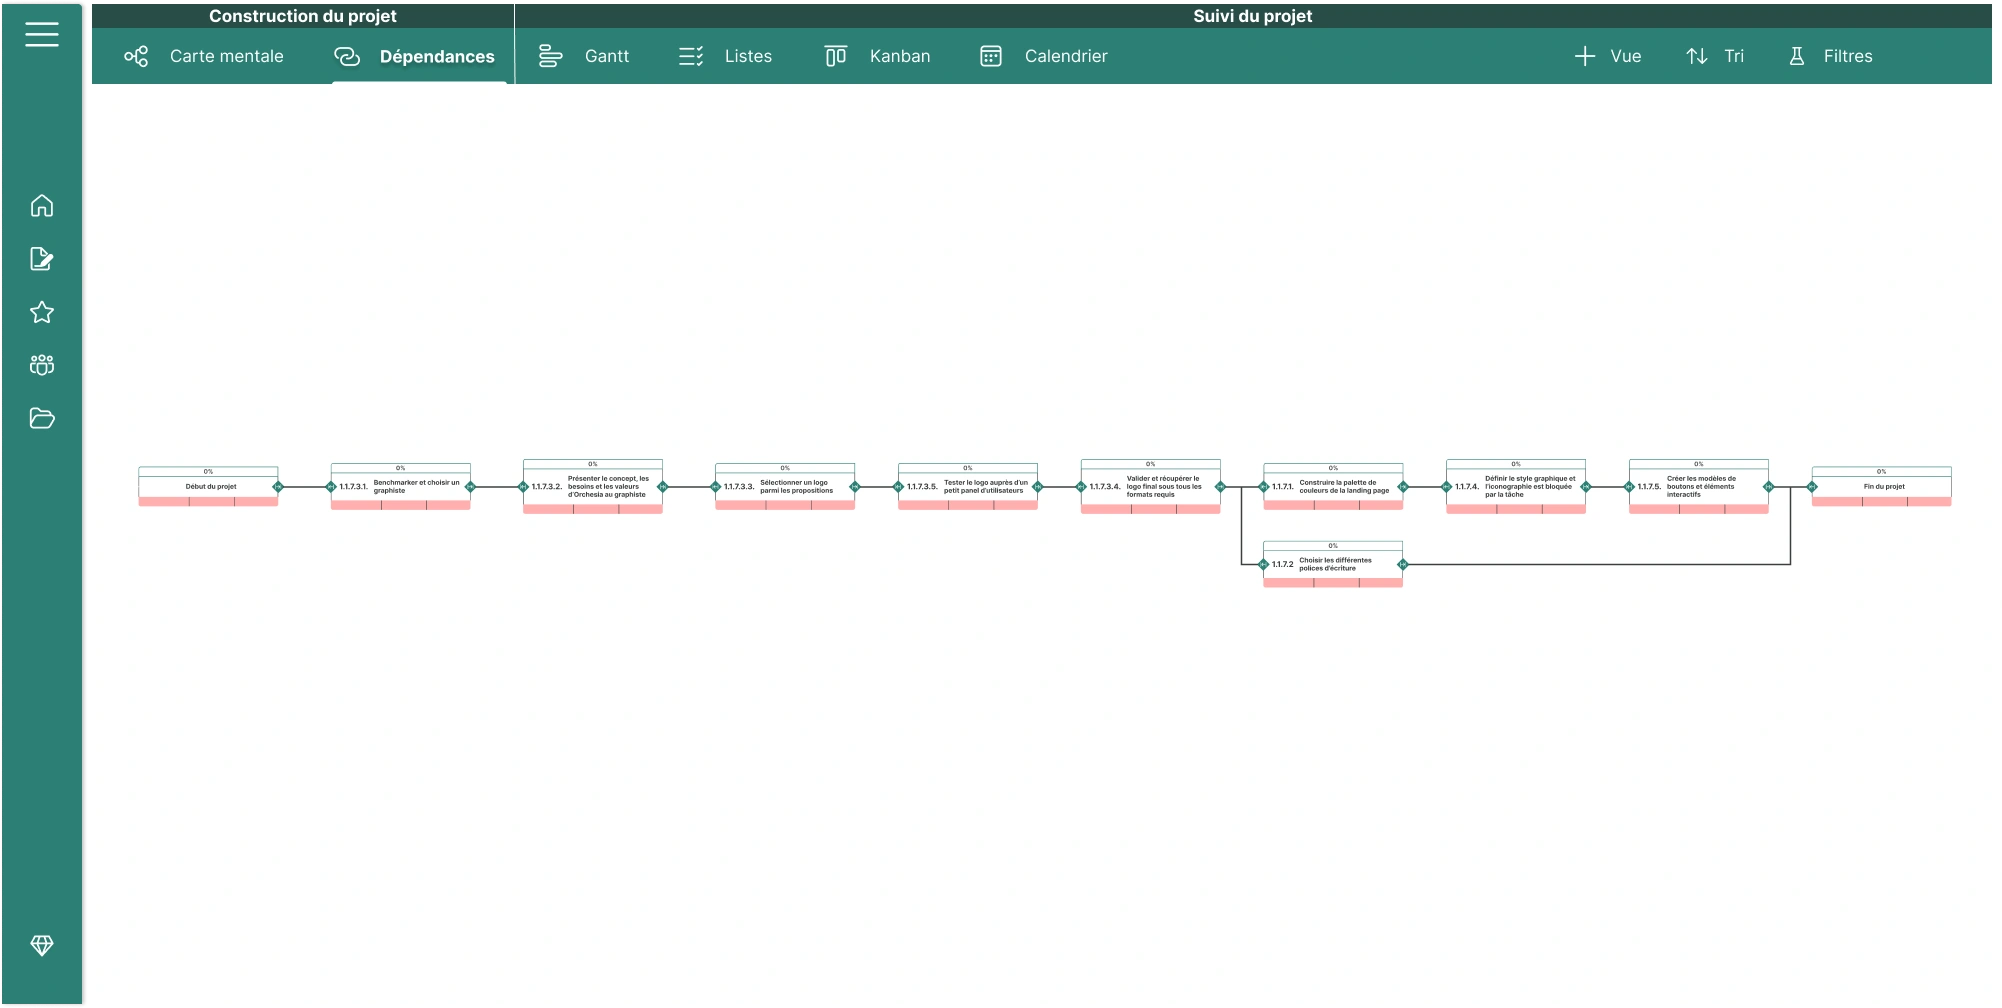Click output connector of task 1.1.7.3.2.
Screen dimensions: 2002x1008
point(662,487)
